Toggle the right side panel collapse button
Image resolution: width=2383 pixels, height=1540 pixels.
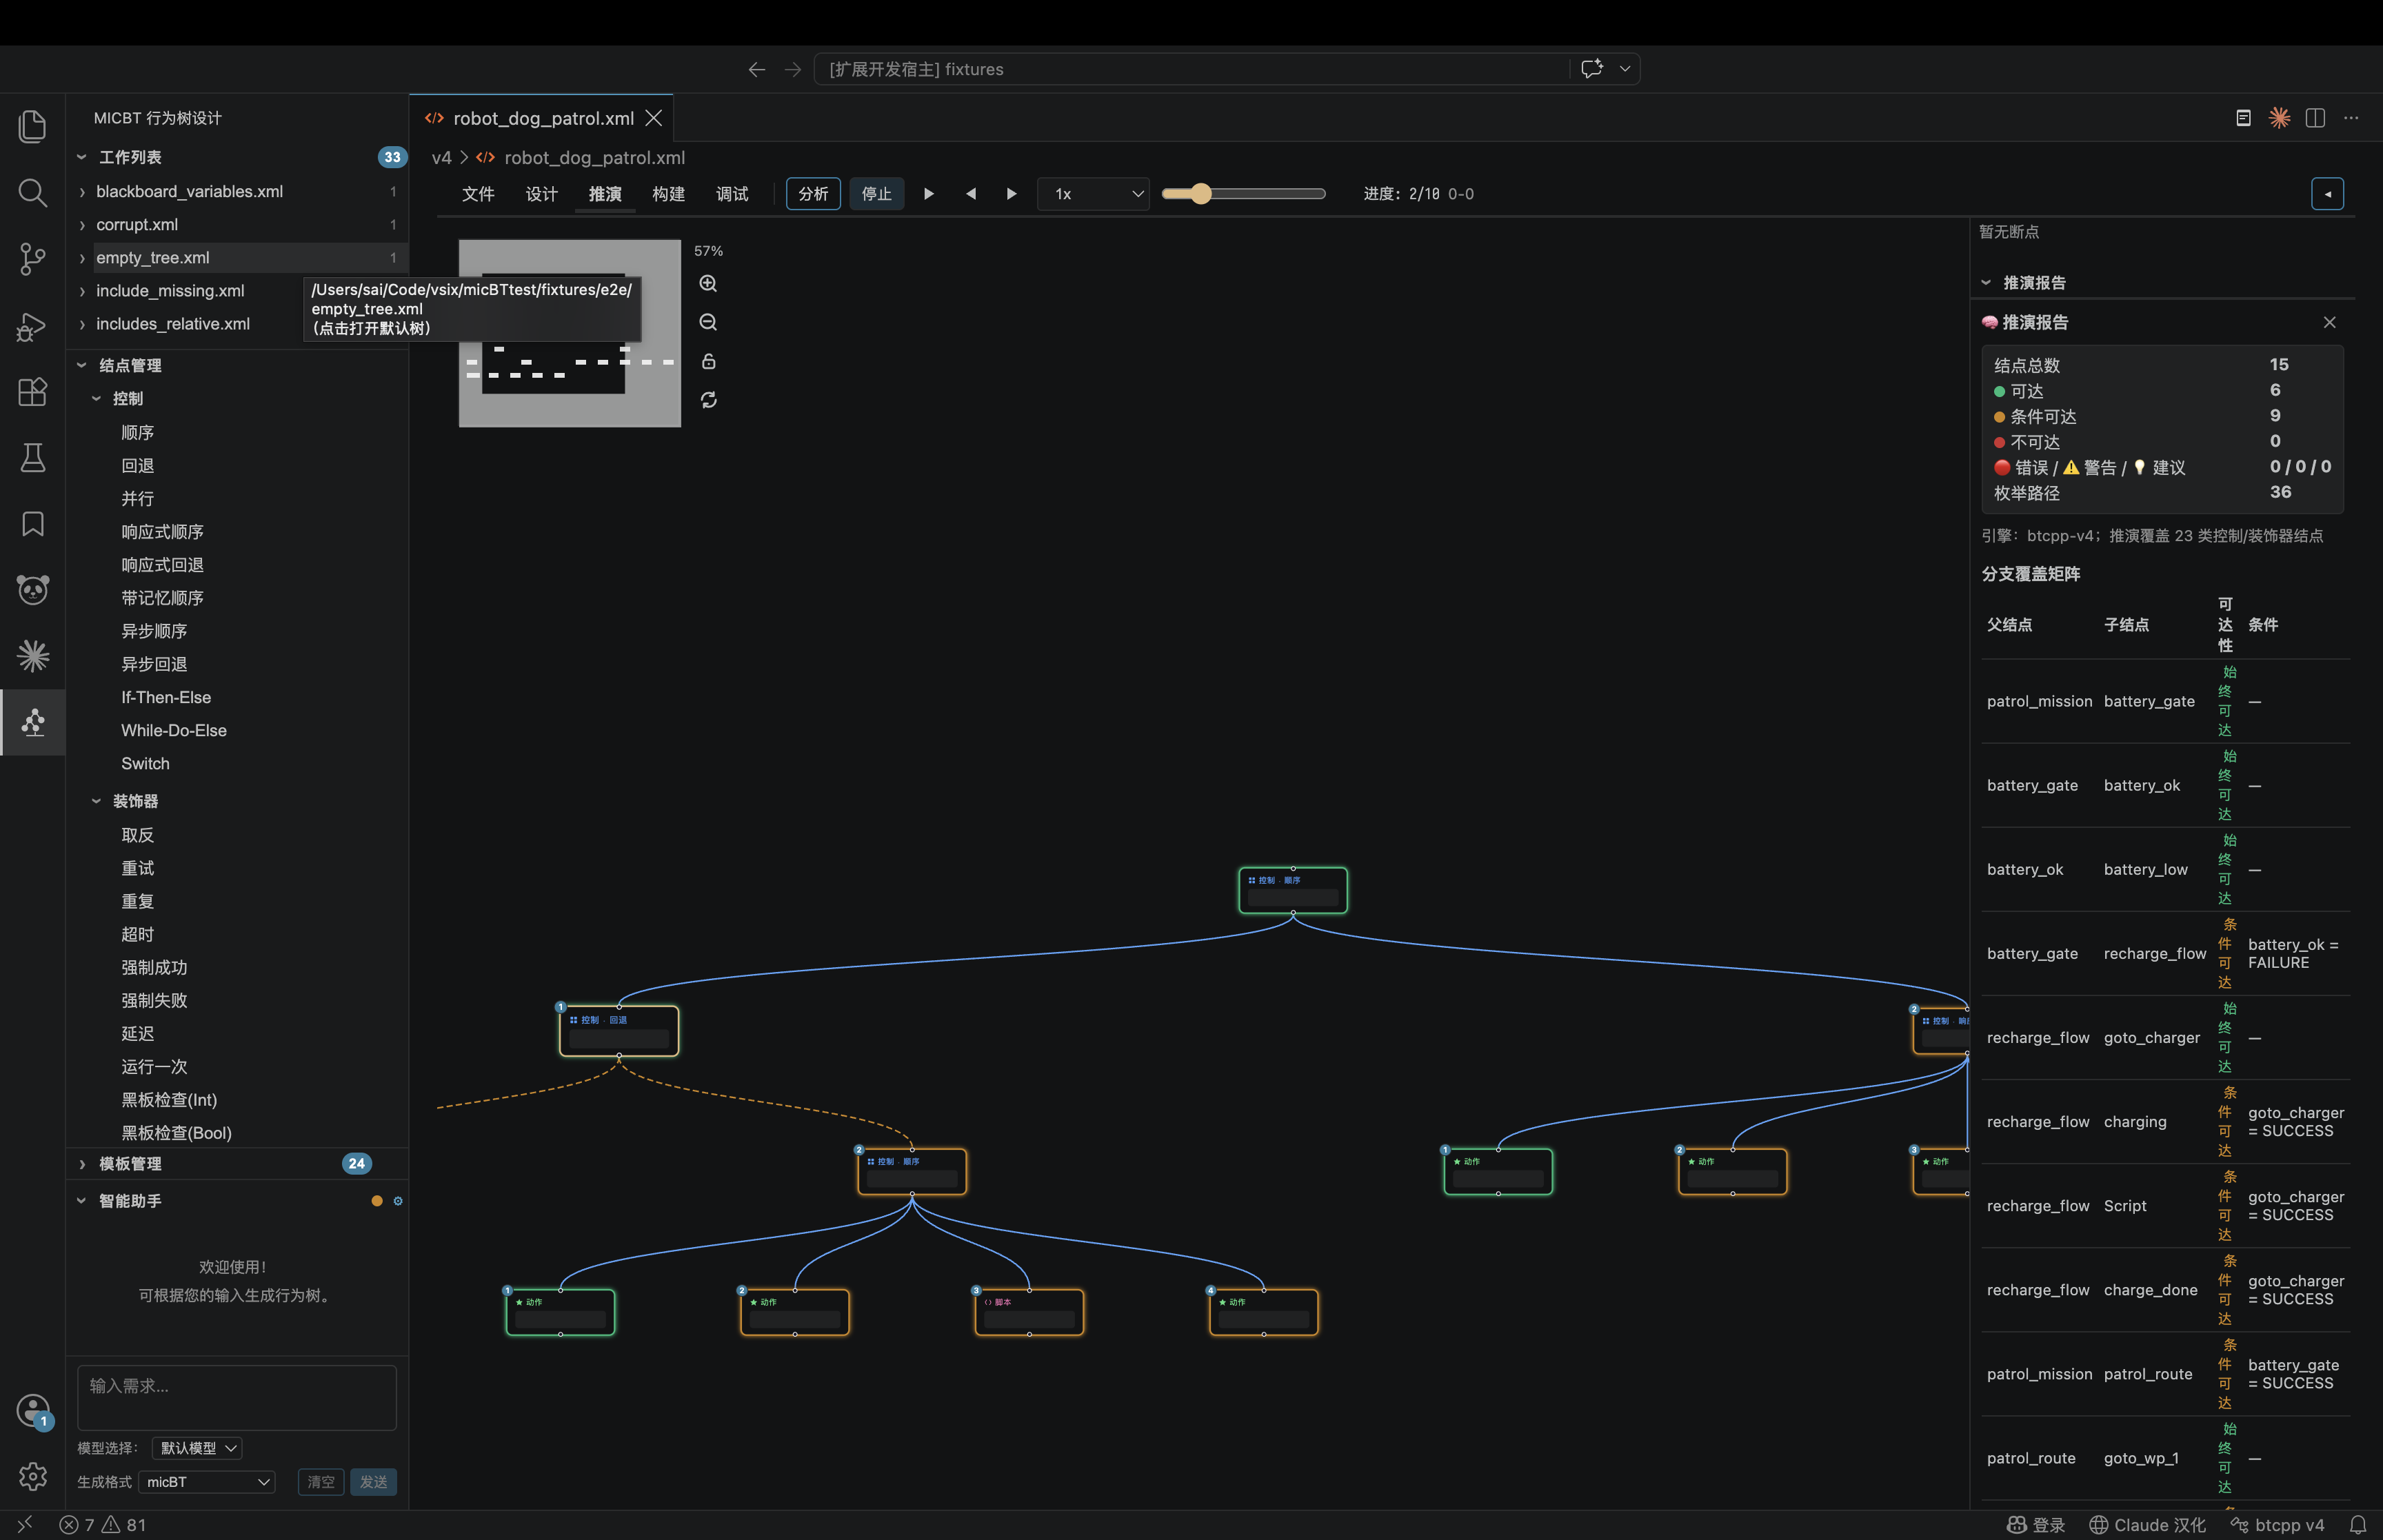[x=2328, y=194]
